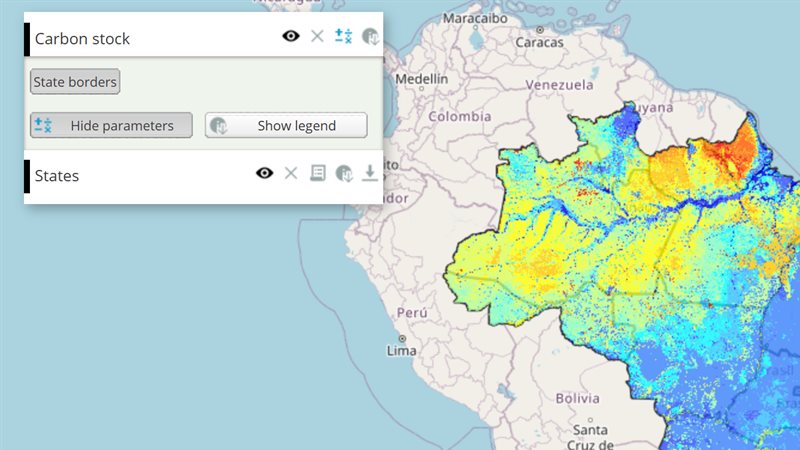Click the Caracas city marker on the map

click(x=540, y=30)
